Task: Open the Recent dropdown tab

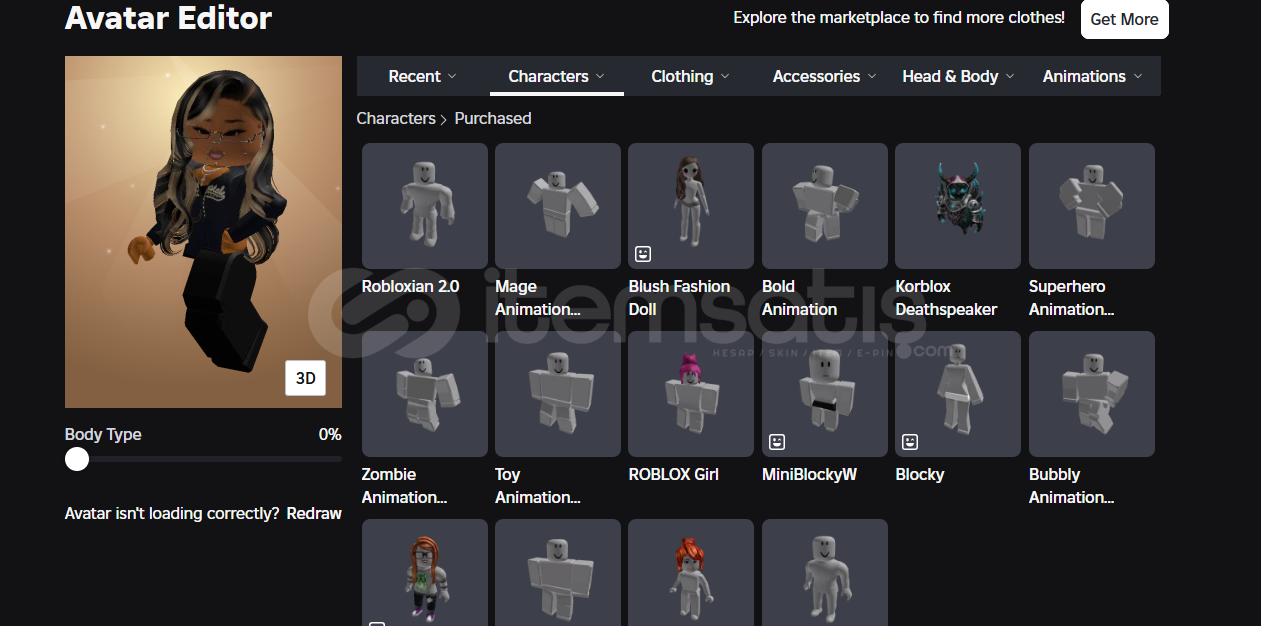Action: [422, 76]
